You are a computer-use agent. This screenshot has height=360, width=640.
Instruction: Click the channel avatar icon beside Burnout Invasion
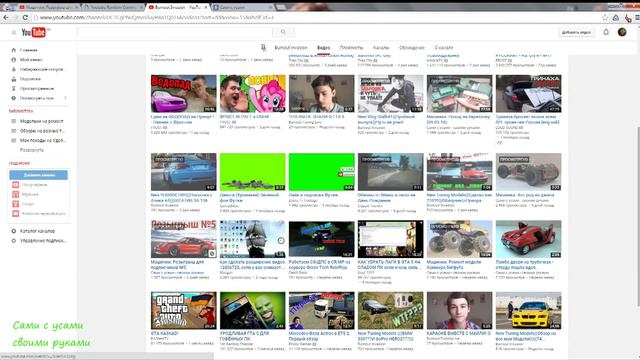[x=263, y=48]
